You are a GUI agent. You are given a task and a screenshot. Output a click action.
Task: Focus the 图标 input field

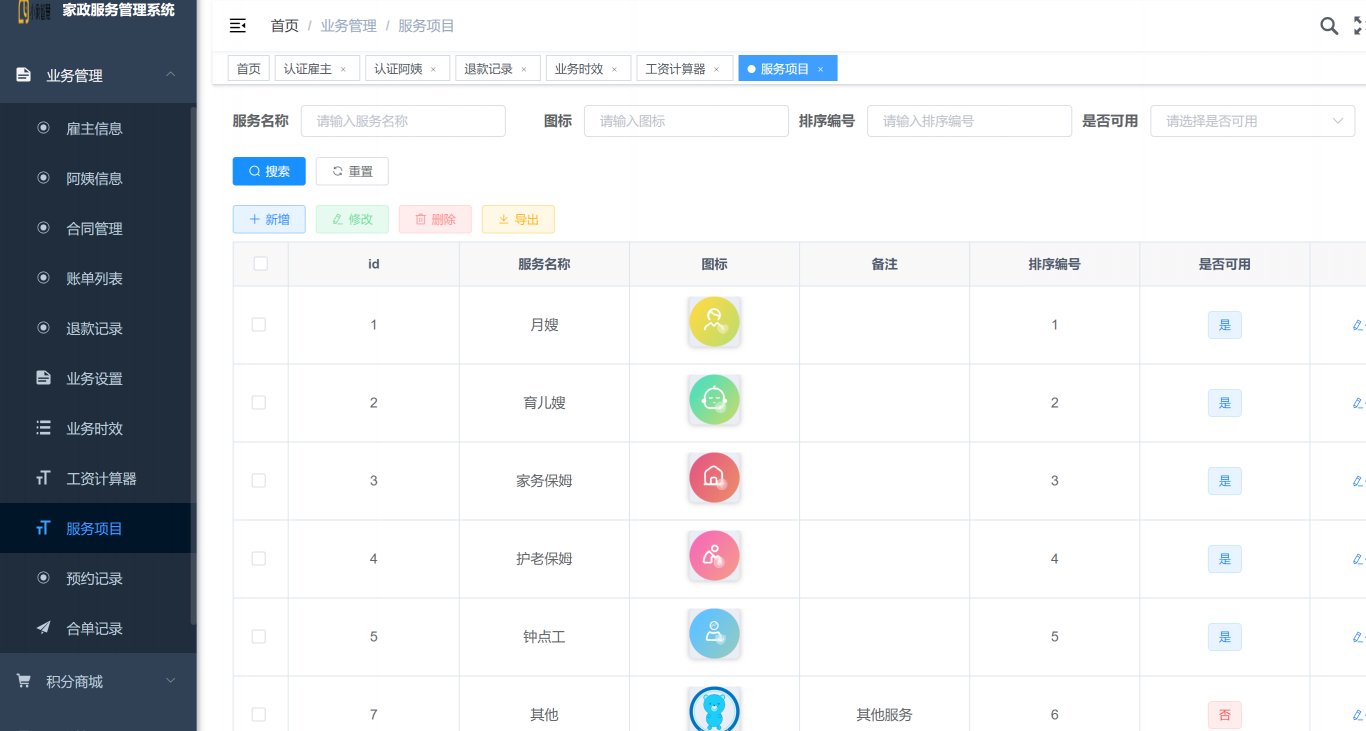686,121
